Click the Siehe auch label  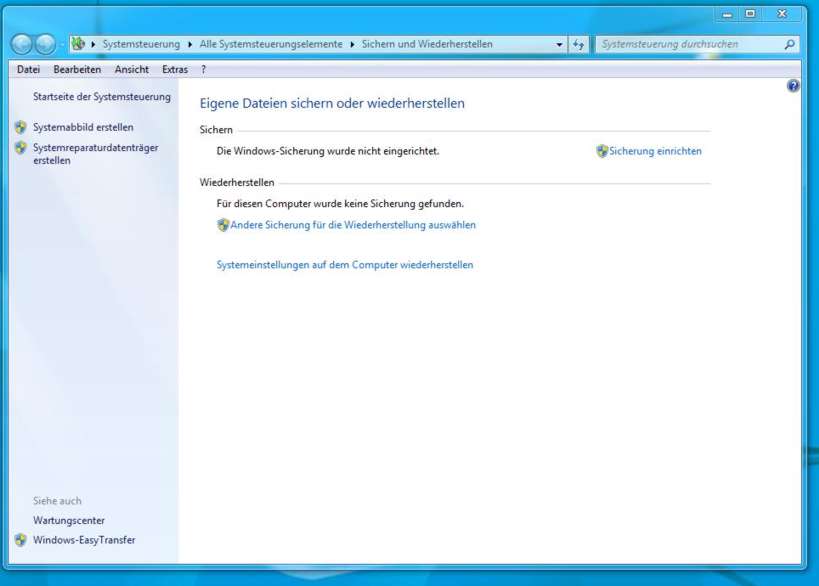coord(57,501)
